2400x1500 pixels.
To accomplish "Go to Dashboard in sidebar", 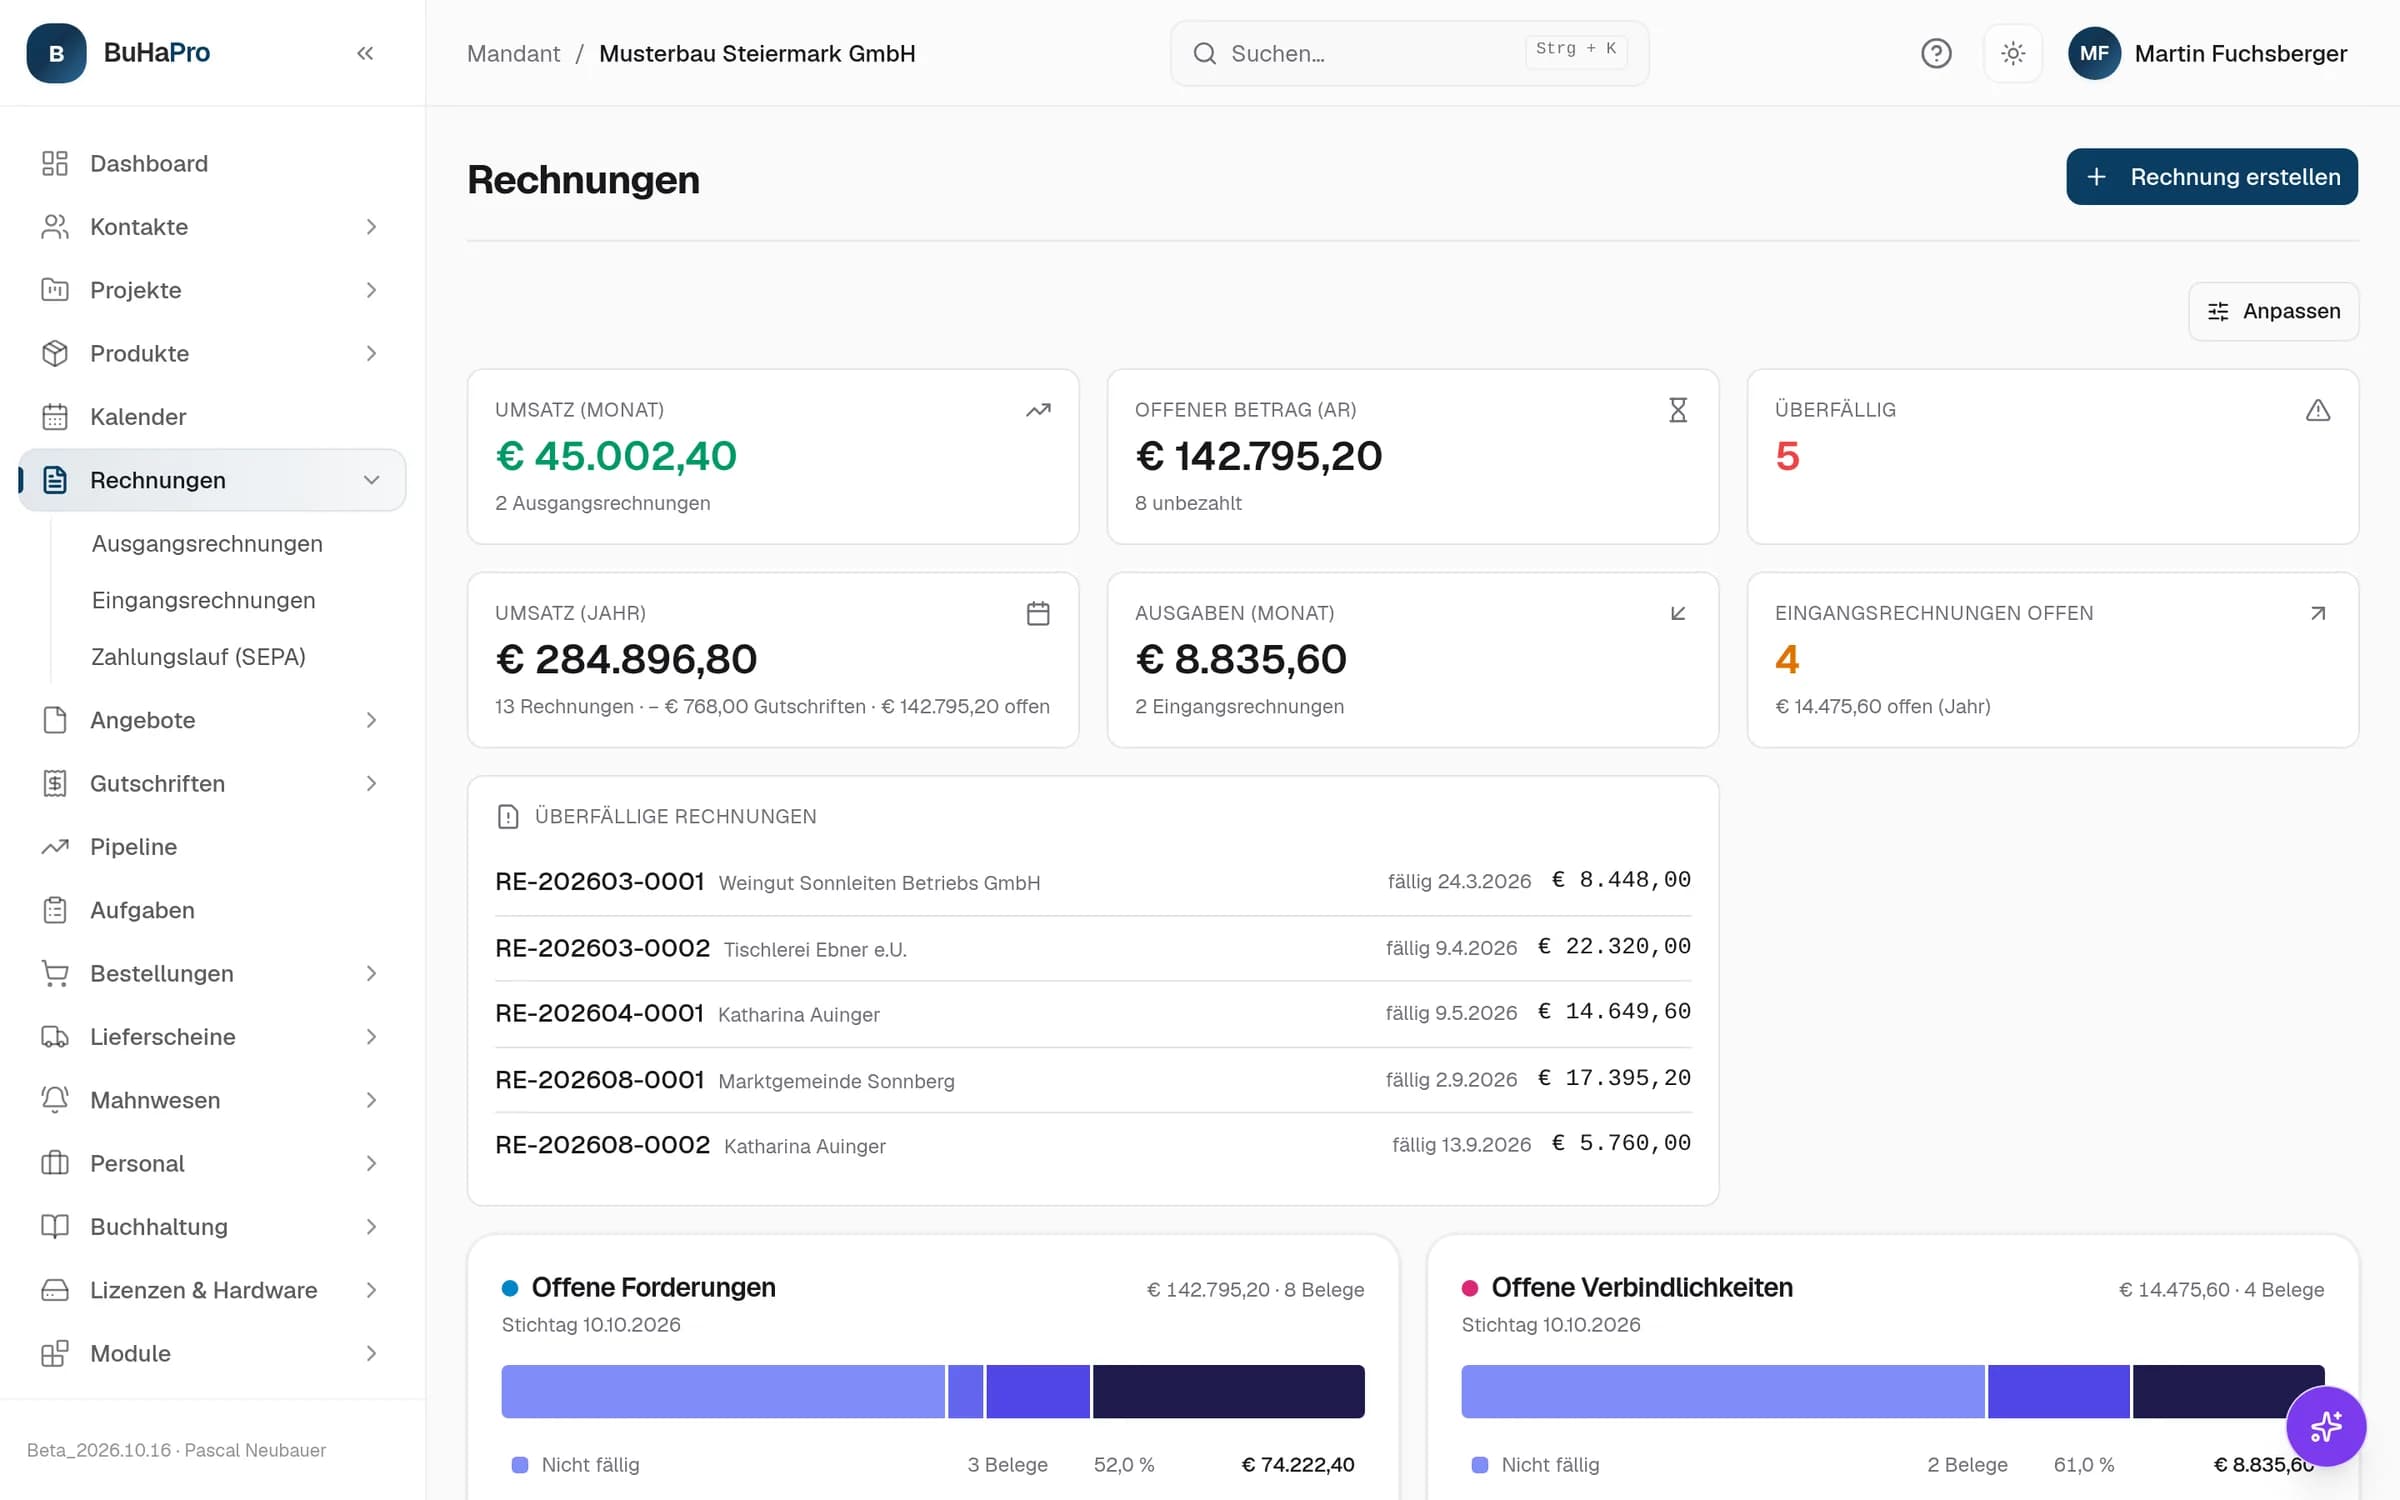I will pos(212,163).
